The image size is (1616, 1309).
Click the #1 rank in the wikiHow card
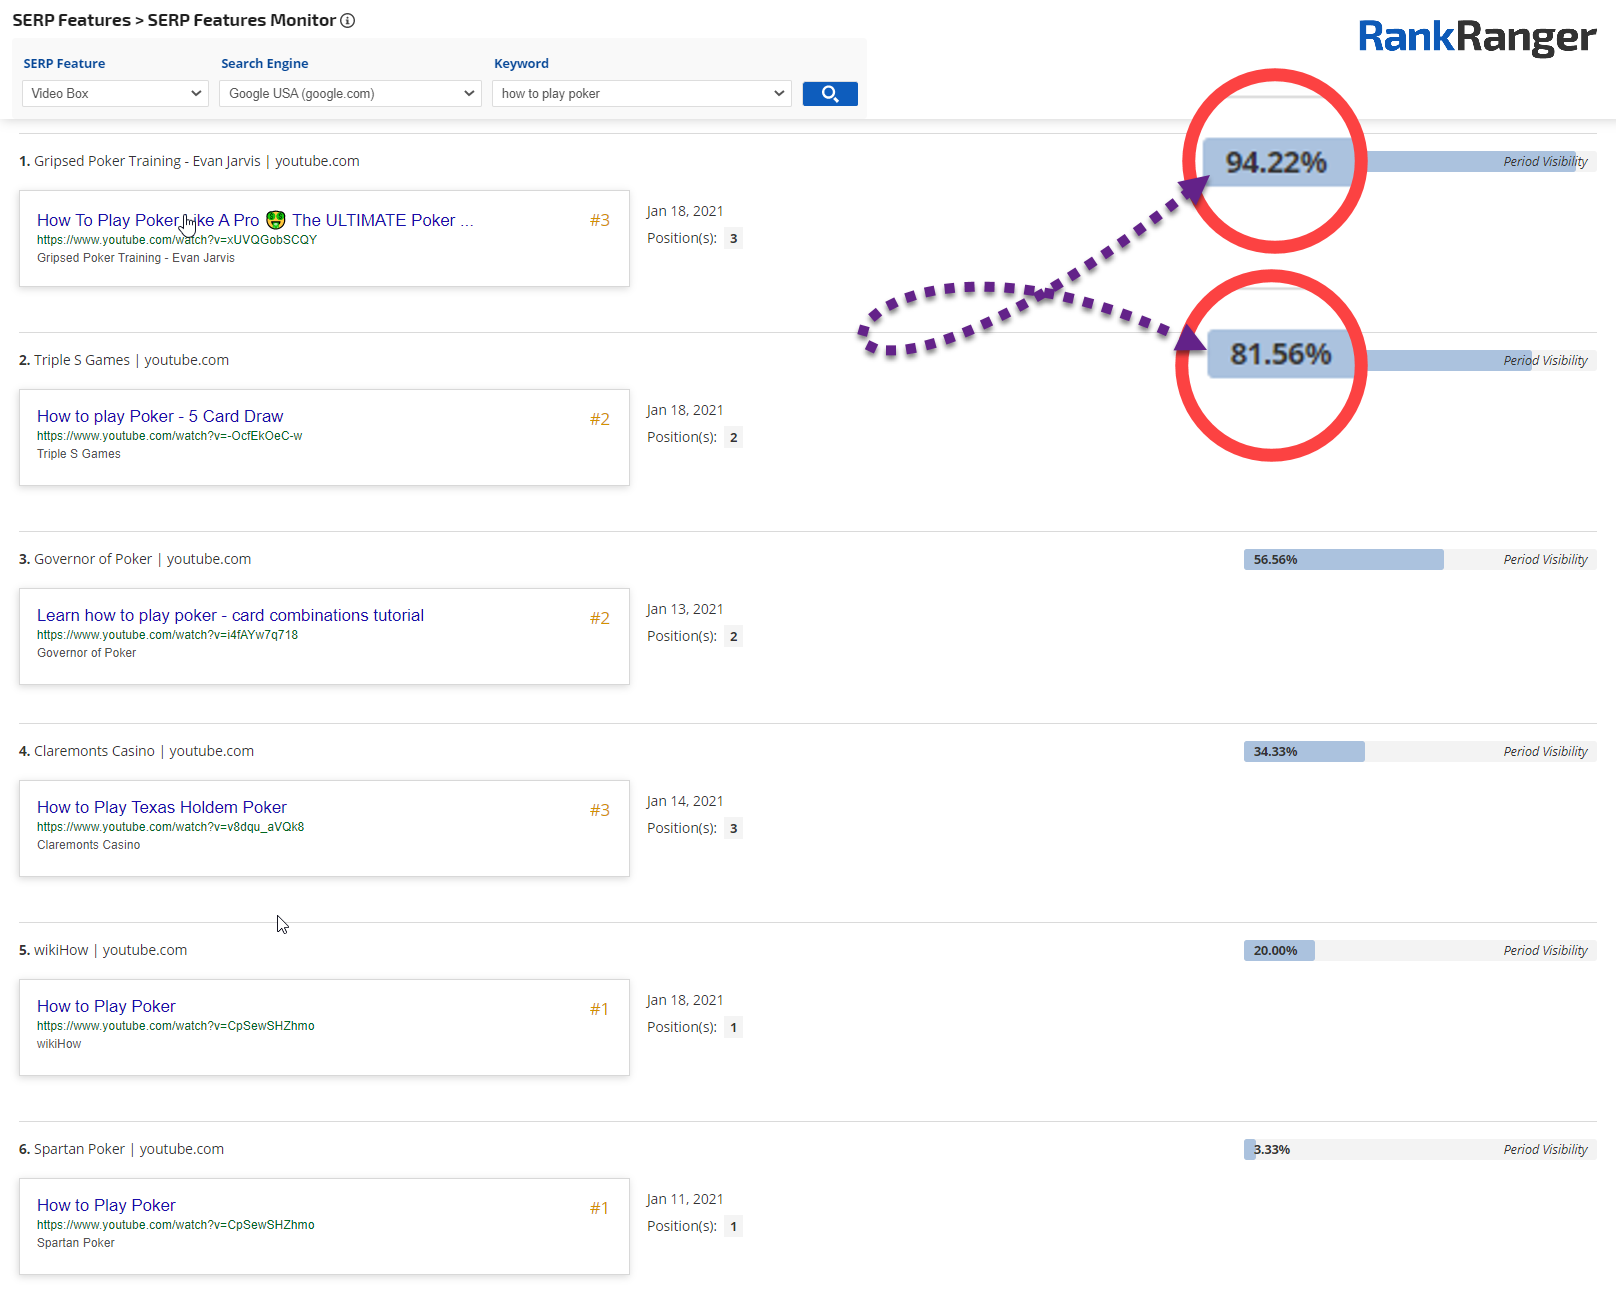coord(599,1009)
